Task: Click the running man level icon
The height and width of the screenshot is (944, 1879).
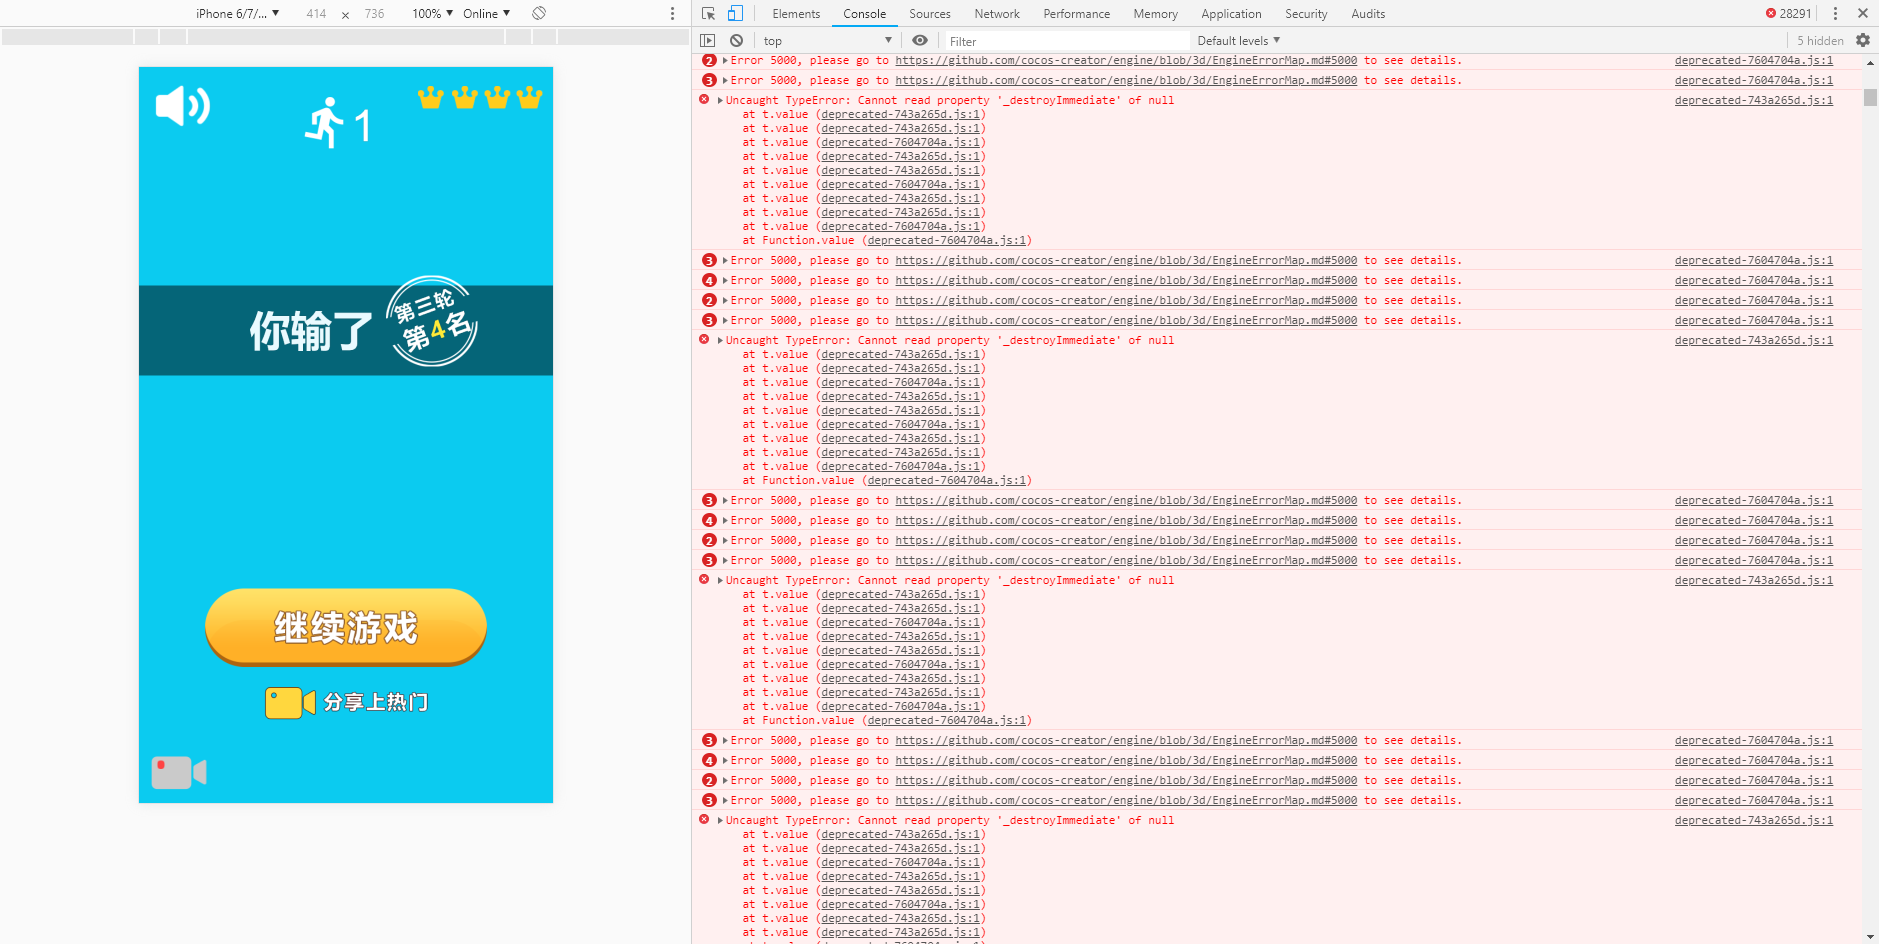Action: click(x=324, y=123)
